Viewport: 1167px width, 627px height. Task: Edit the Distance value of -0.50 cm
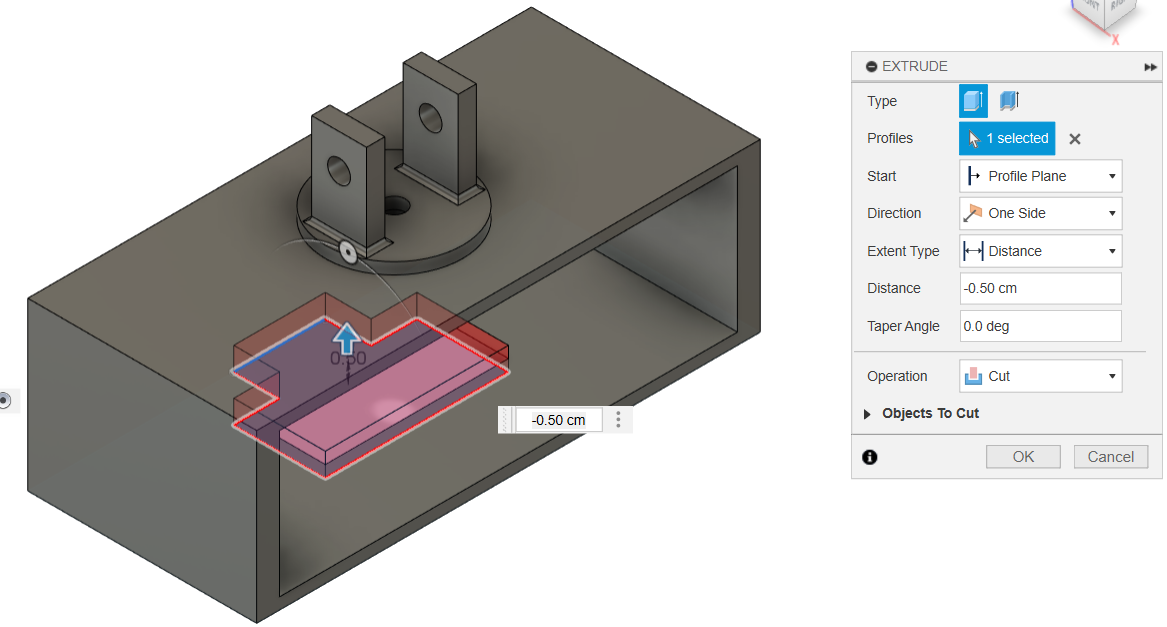point(1040,288)
